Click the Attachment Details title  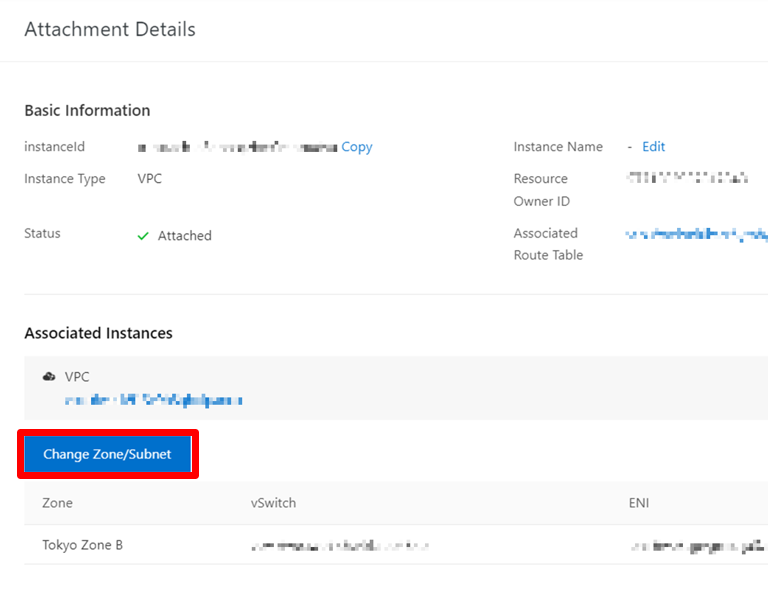[110, 29]
